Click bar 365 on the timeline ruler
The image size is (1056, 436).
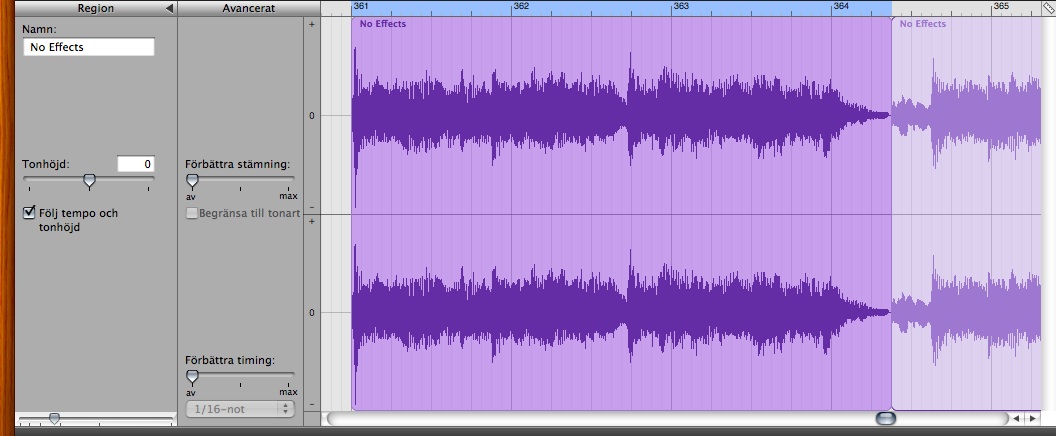pos(1001,6)
